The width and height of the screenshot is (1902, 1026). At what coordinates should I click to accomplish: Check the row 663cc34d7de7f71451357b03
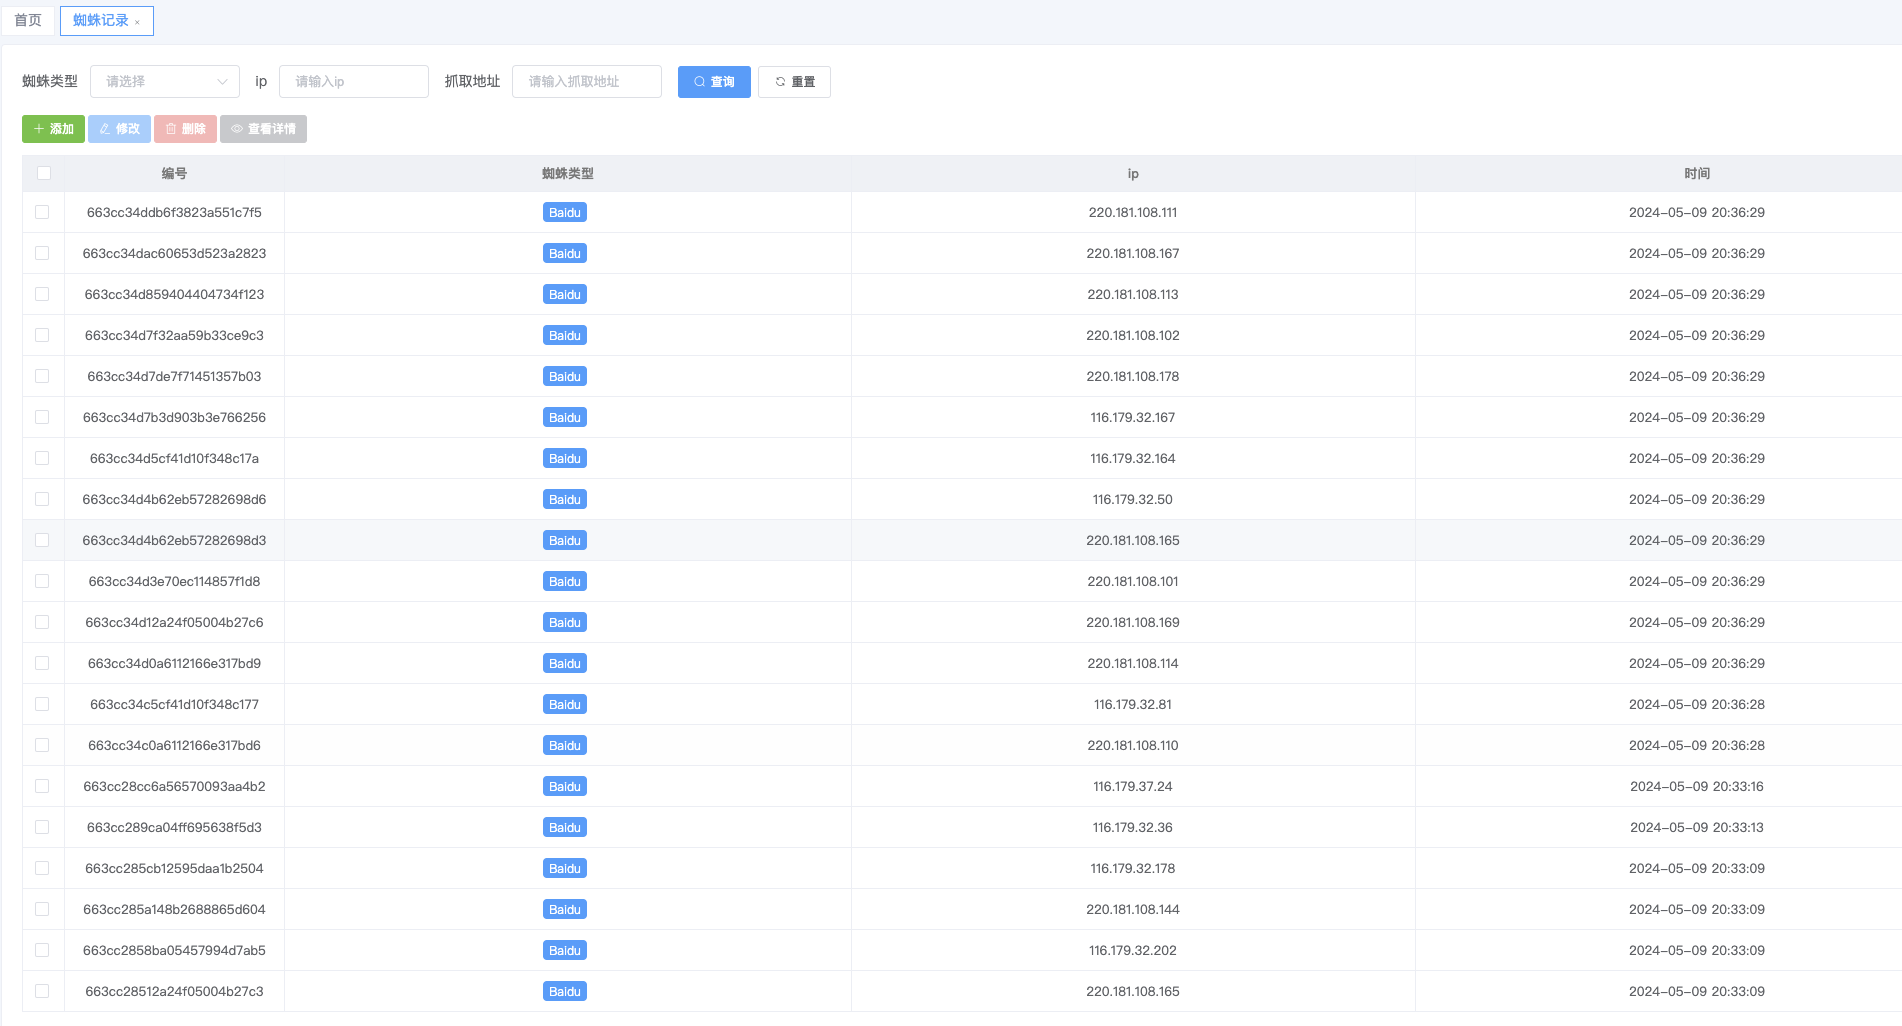pos(42,376)
